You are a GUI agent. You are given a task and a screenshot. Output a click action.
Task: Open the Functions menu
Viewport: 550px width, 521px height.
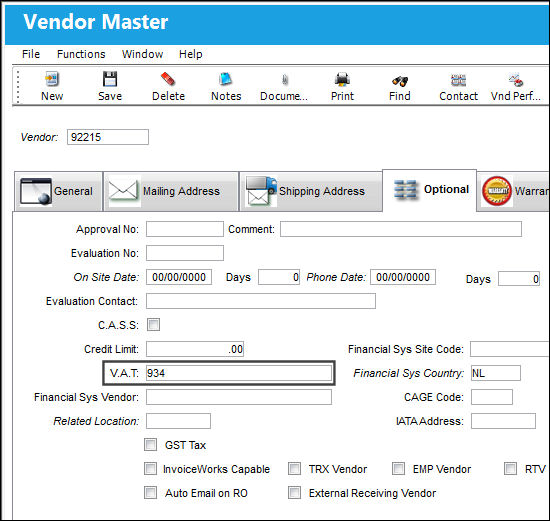(81, 54)
